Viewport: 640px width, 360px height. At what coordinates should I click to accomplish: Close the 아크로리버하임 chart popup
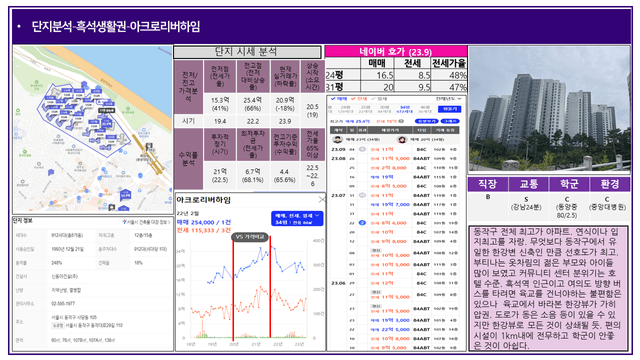tap(322, 199)
